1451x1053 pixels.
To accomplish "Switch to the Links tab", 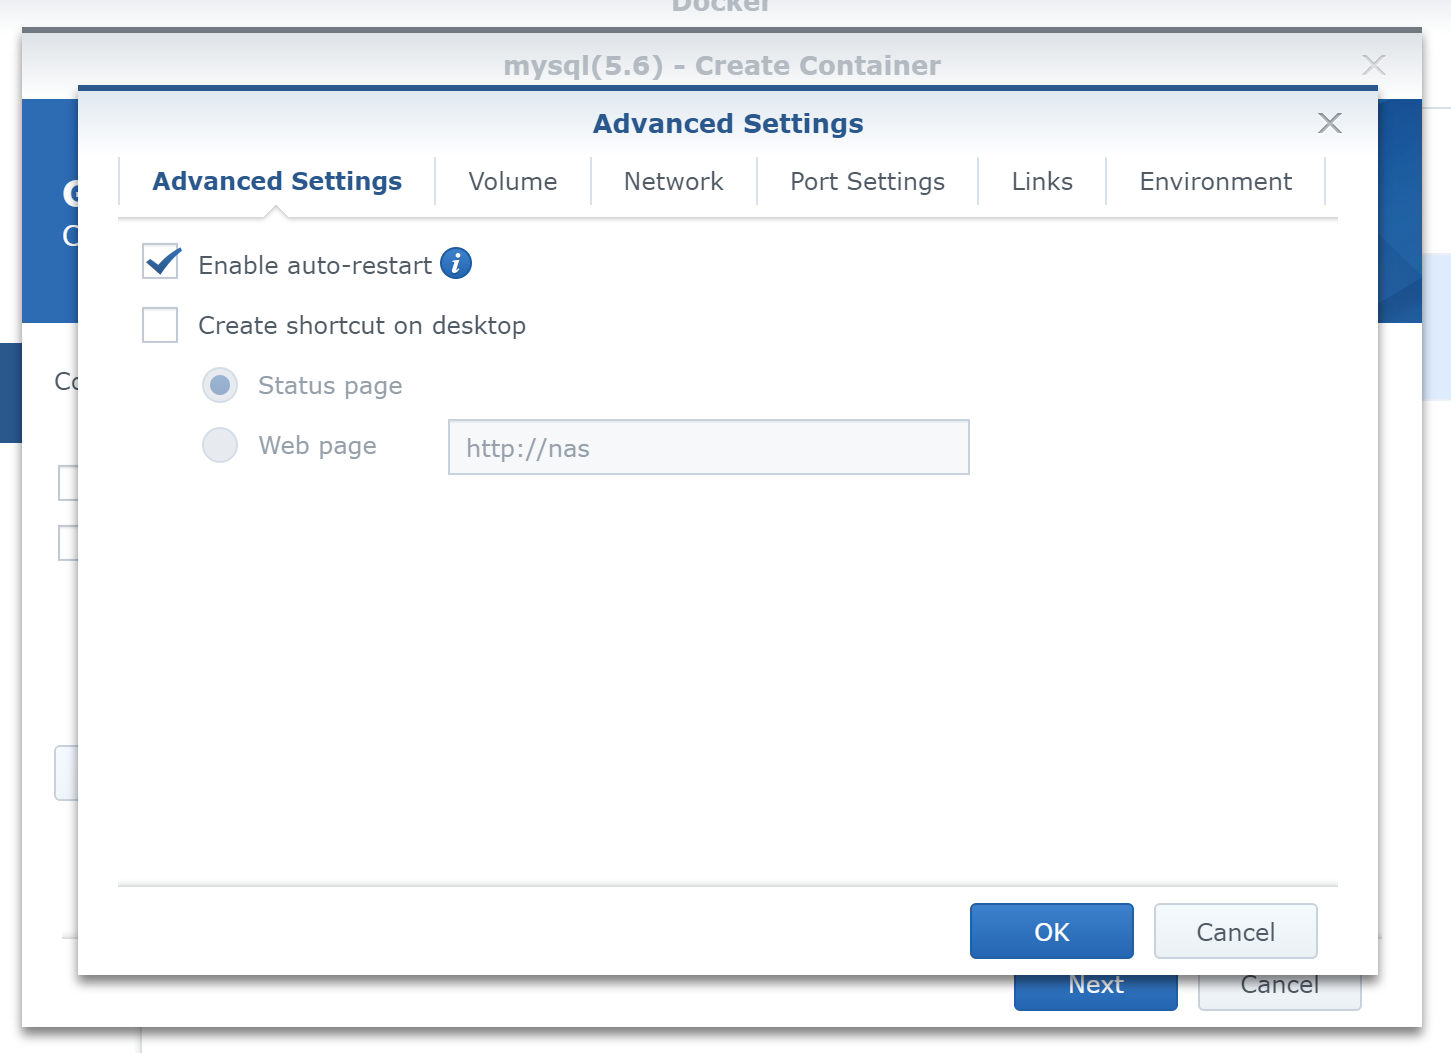I will pyautogui.click(x=1041, y=182).
